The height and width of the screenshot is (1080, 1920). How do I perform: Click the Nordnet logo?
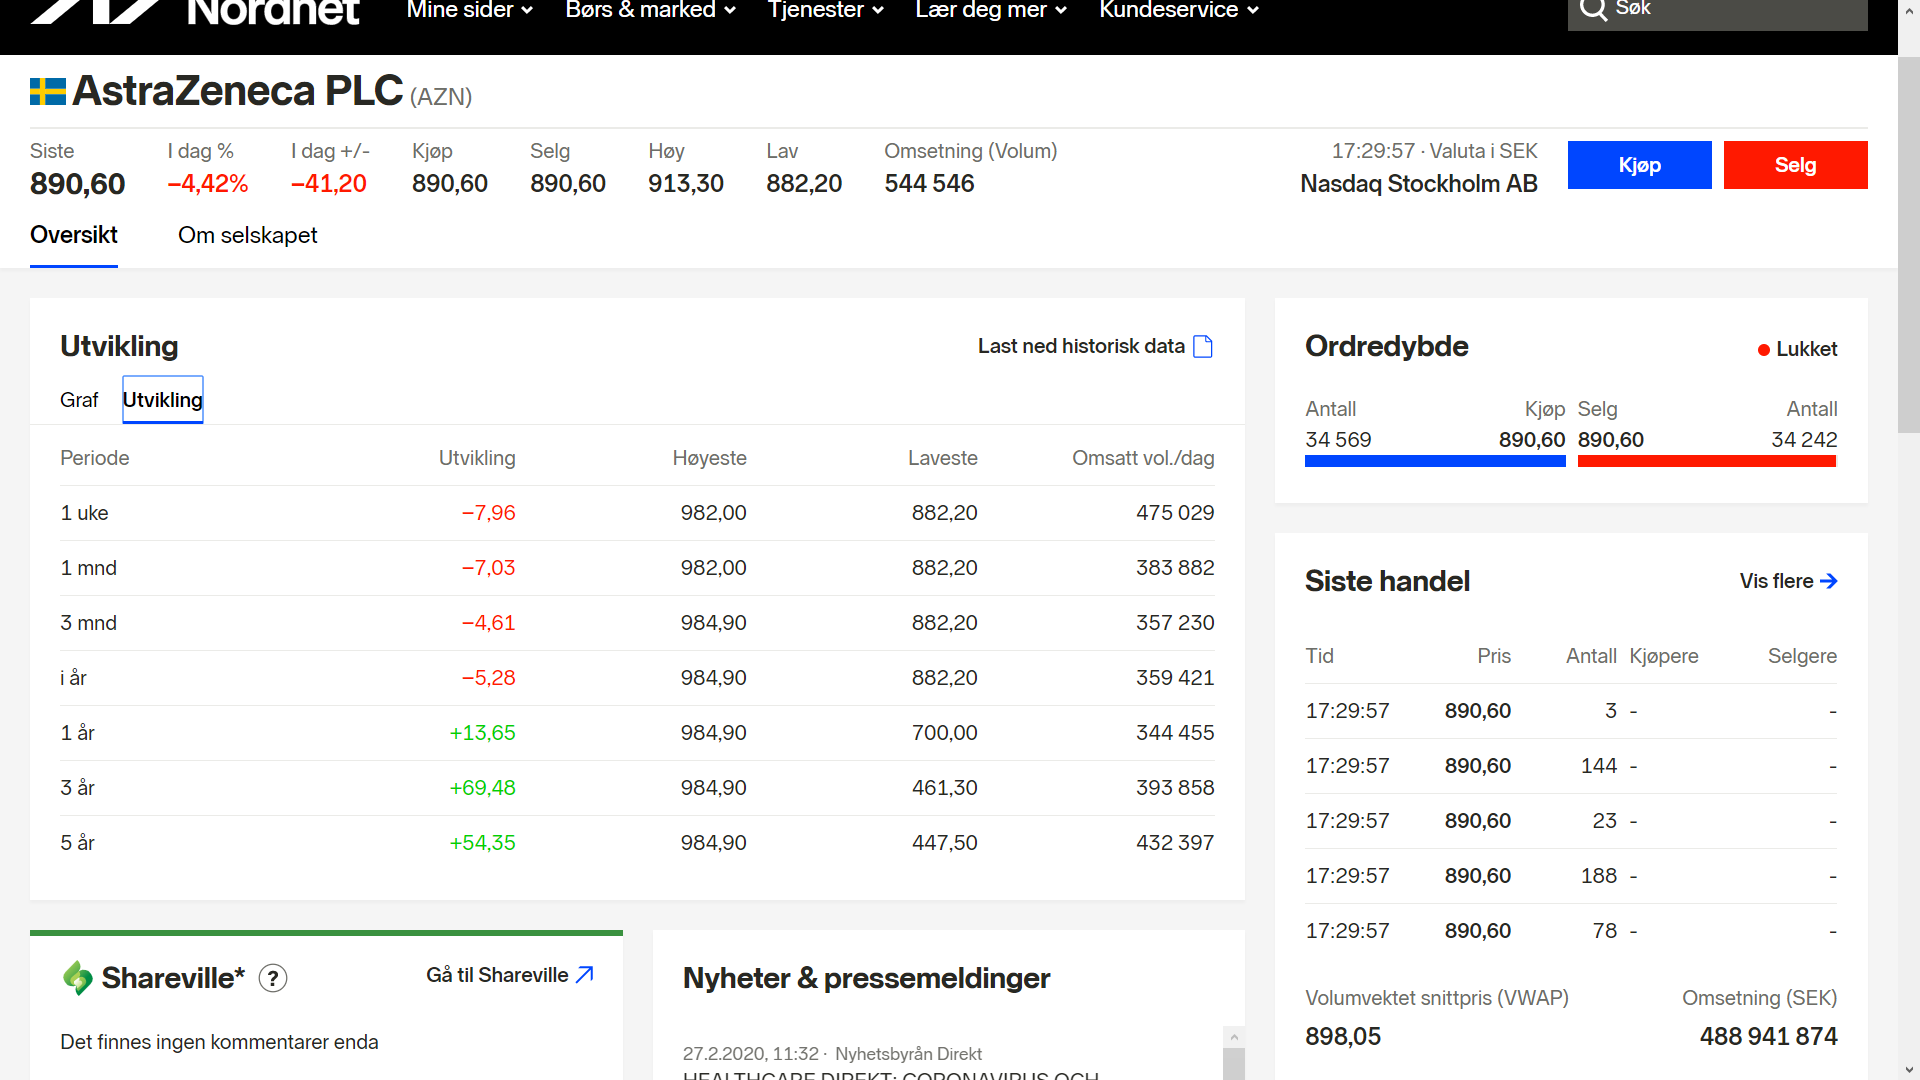pyautogui.click(x=195, y=12)
